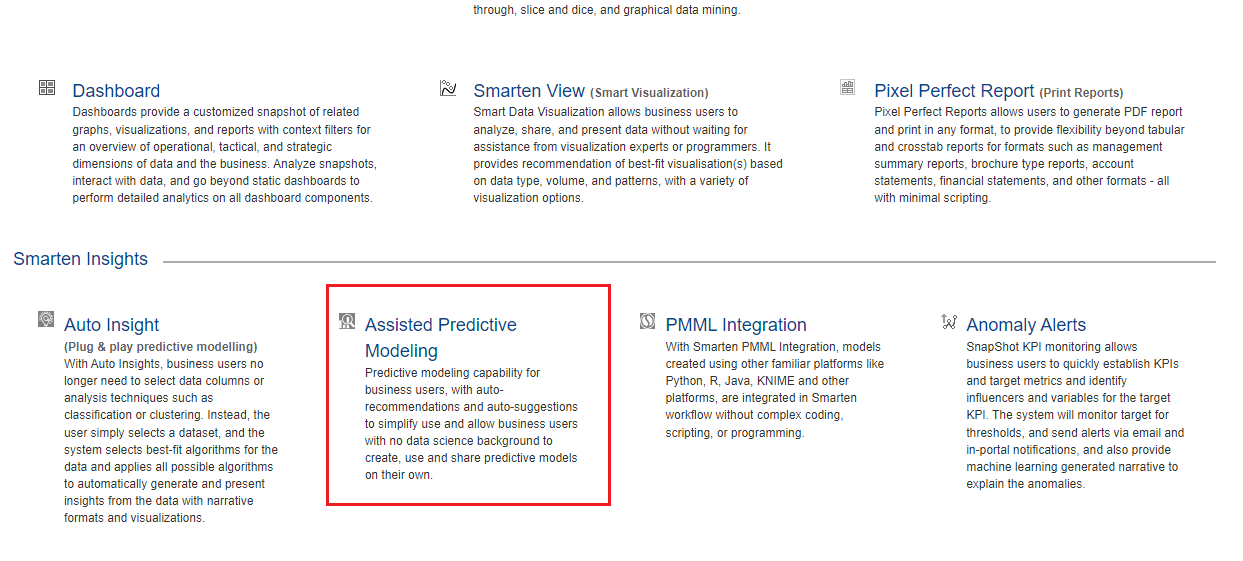Click the Plug & play predictive modelling subtitle
The width and height of the screenshot is (1243, 561).
click(x=161, y=347)
